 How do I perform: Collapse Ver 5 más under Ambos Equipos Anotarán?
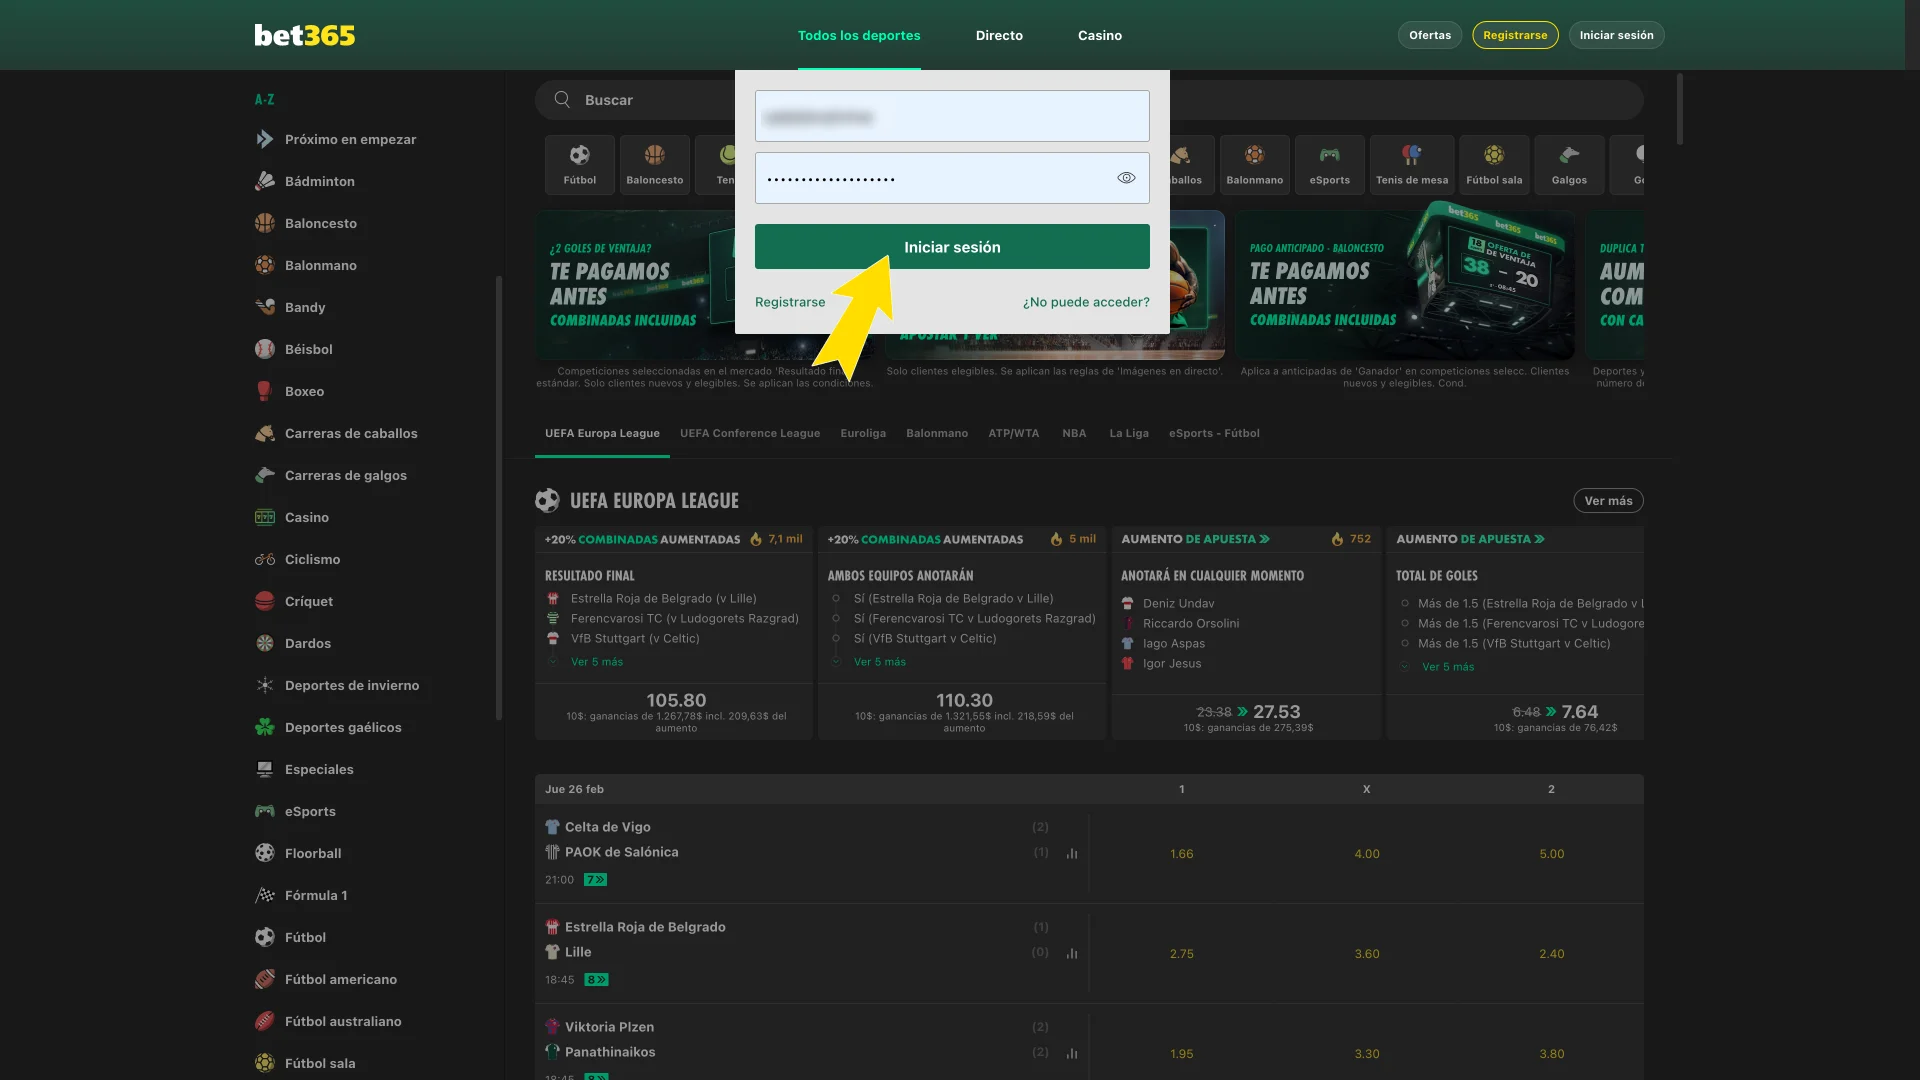pyautogui.click(x=880, y=661)
